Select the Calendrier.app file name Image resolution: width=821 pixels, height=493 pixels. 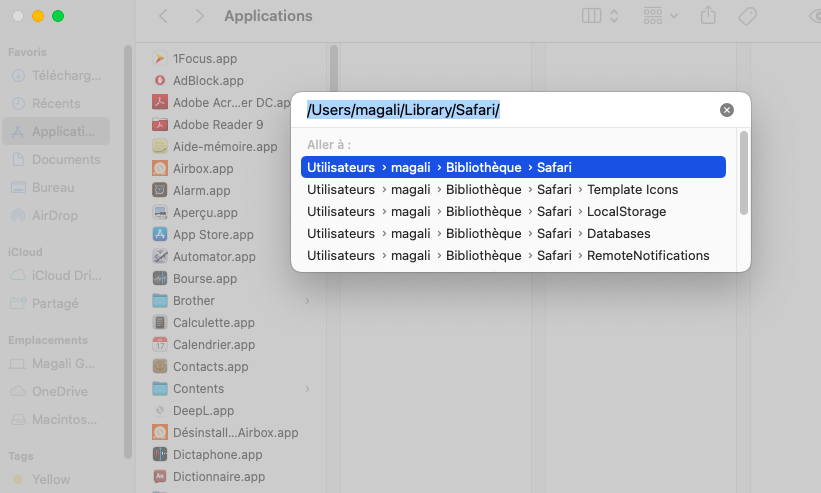click(214, 345)
